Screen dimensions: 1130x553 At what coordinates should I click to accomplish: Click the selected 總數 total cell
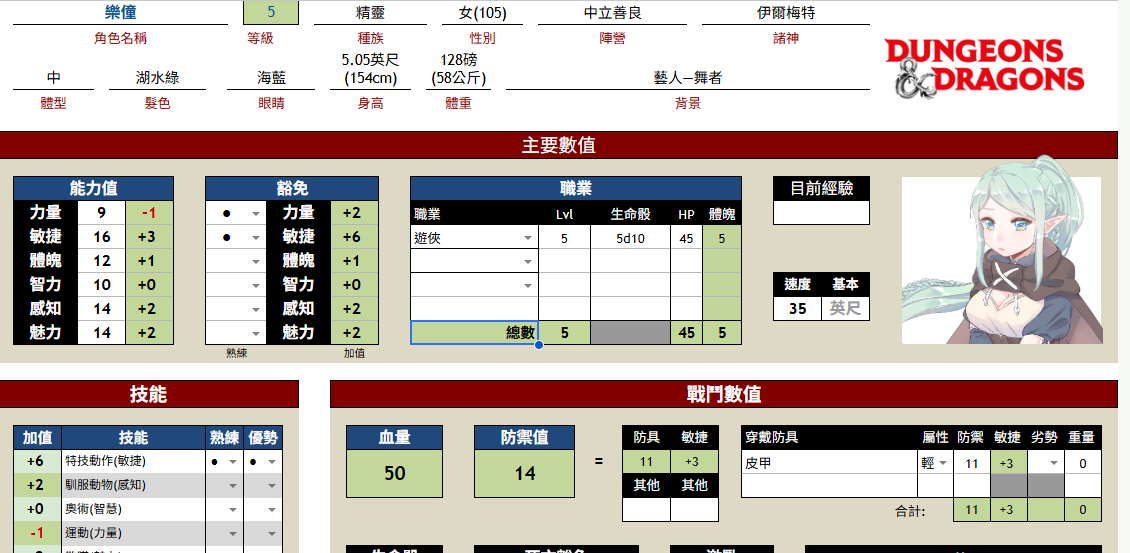474,332
